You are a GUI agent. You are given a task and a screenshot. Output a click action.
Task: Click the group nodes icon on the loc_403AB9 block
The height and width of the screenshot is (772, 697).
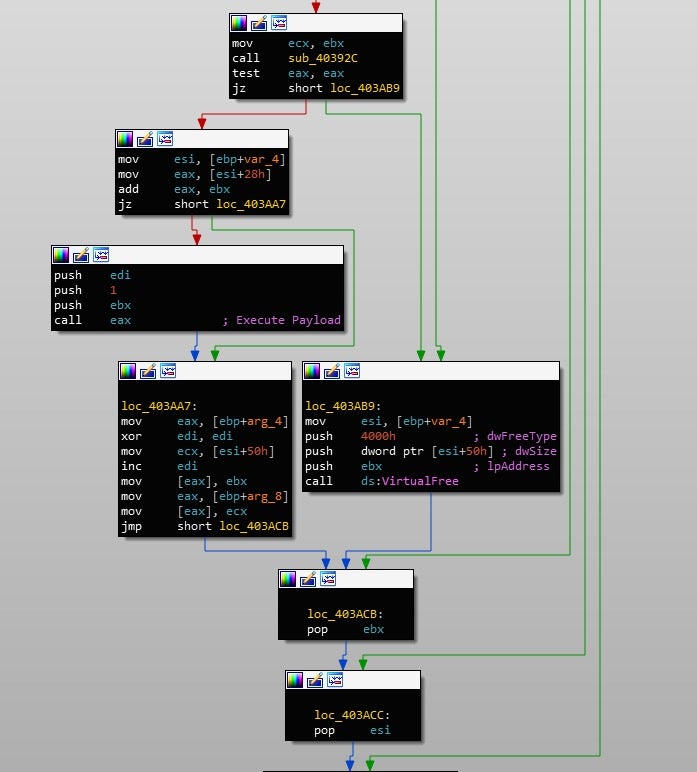click(x=351, y=371)
